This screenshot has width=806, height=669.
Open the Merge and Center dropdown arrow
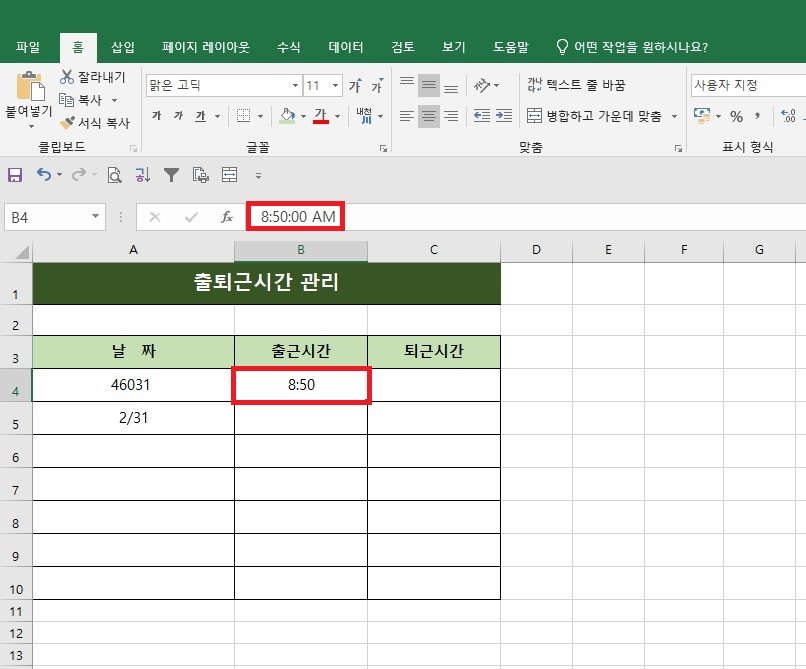[x=674, y=116]
